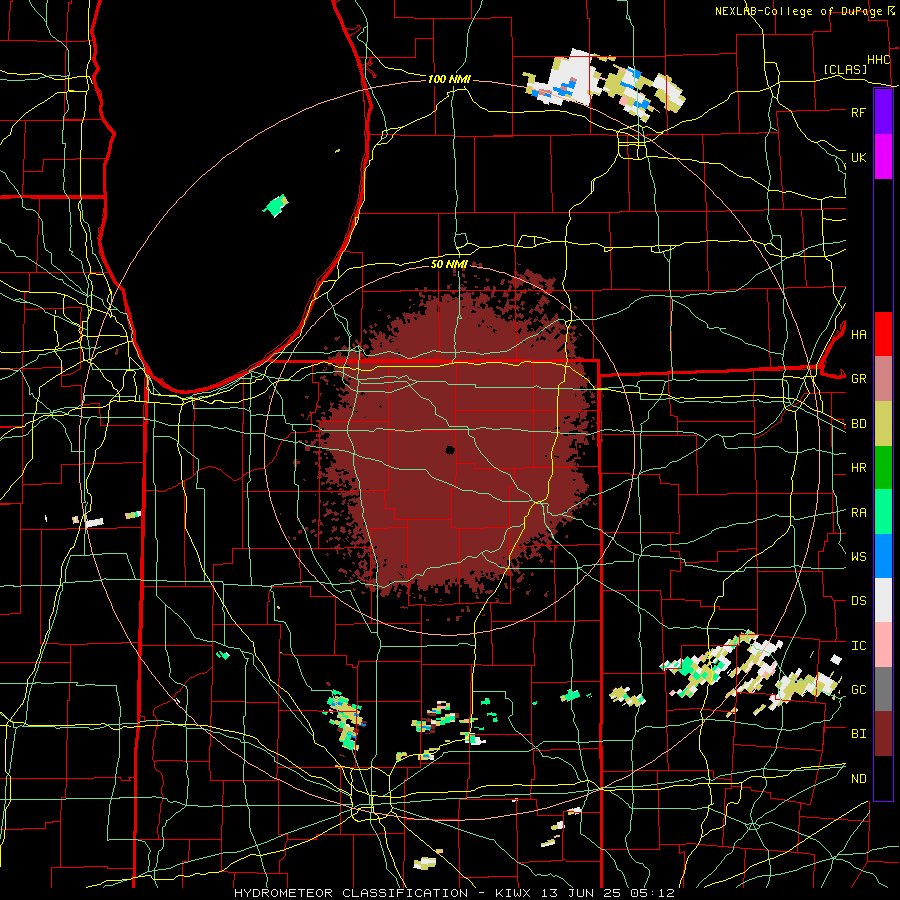Screen dimensions: 900x900
Task: Click the 'NEXLAB-College of DuPage' header text
Action: tap(800, 11)
